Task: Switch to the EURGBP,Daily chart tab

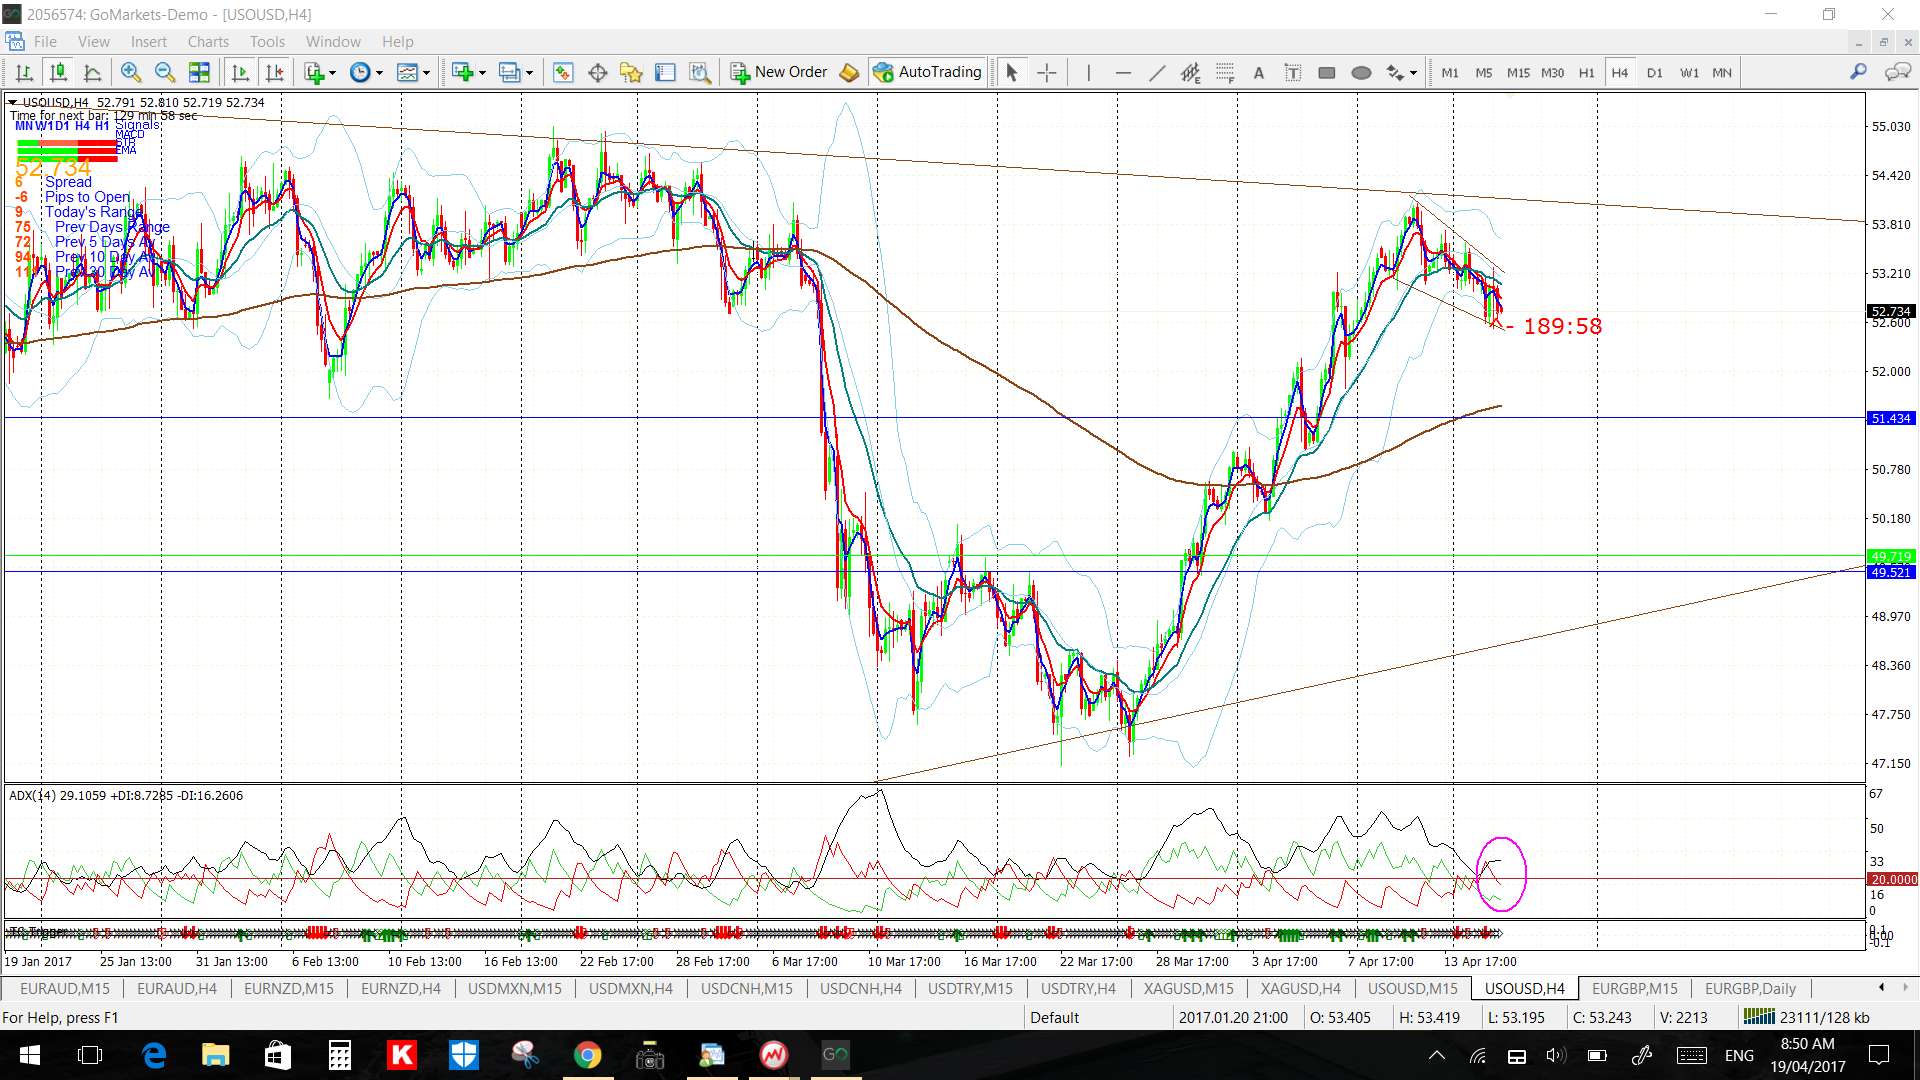Action: pyautogui.click(x=1750, y=988)
